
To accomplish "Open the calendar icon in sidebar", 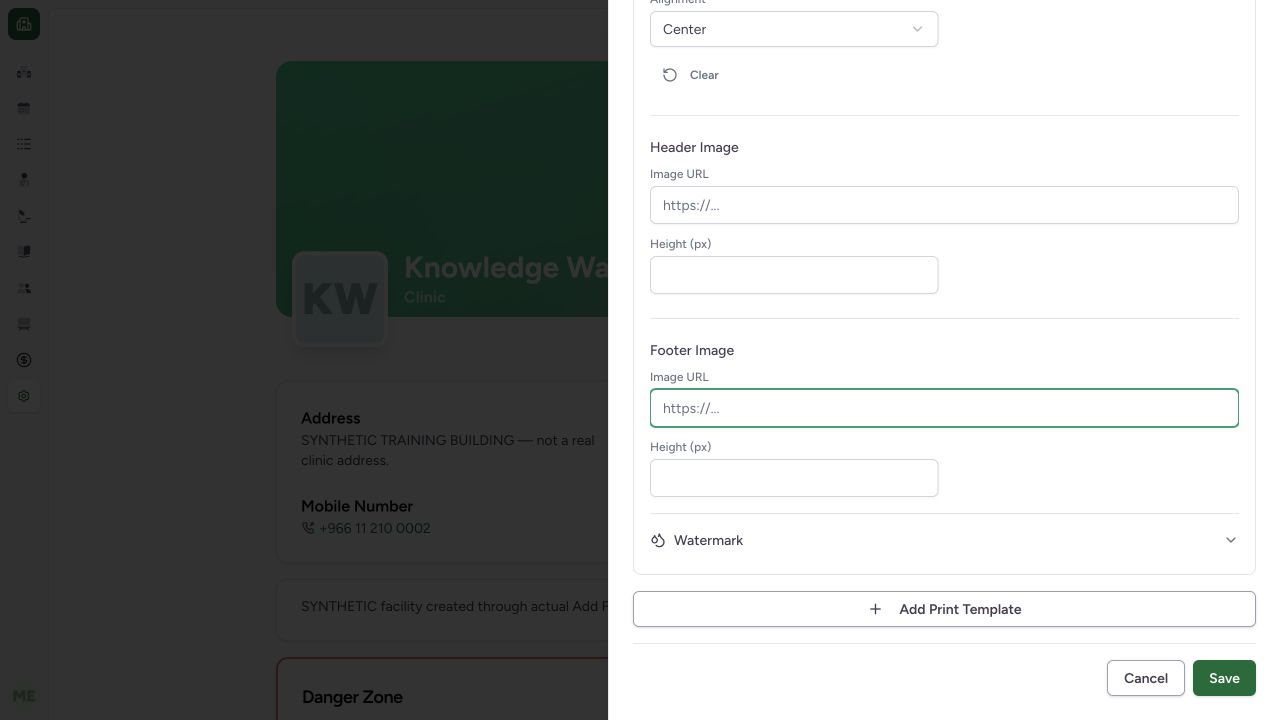I will click(24, 108).
